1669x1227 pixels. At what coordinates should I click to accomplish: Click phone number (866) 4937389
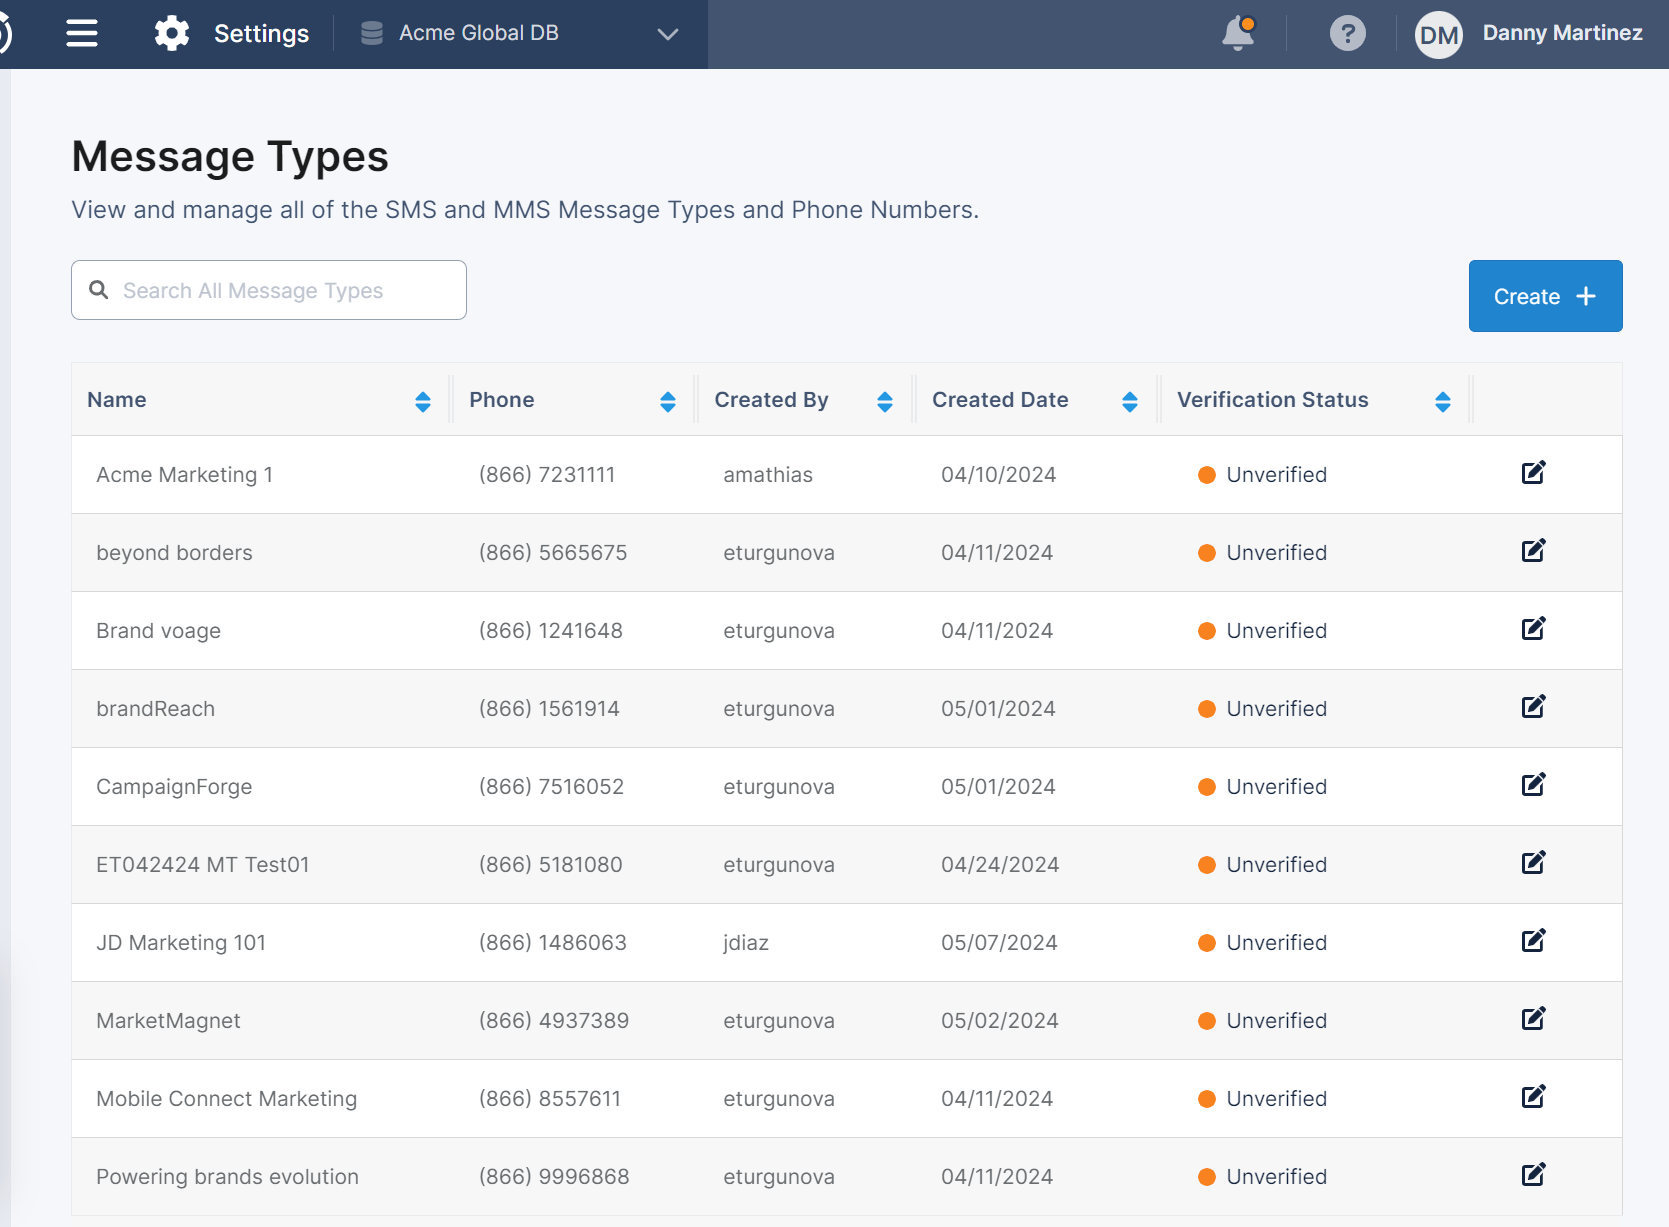coord(554,1021)
